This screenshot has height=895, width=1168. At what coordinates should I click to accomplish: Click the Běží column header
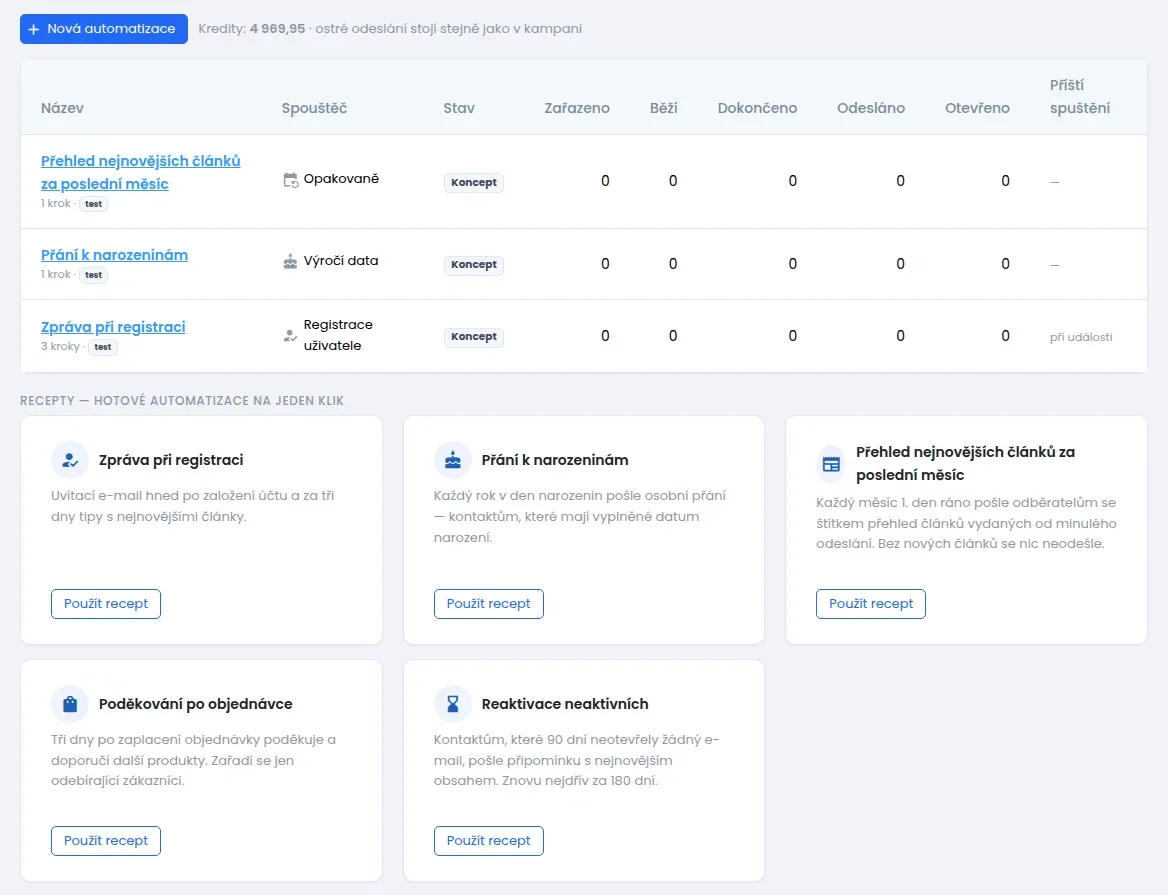664,108
